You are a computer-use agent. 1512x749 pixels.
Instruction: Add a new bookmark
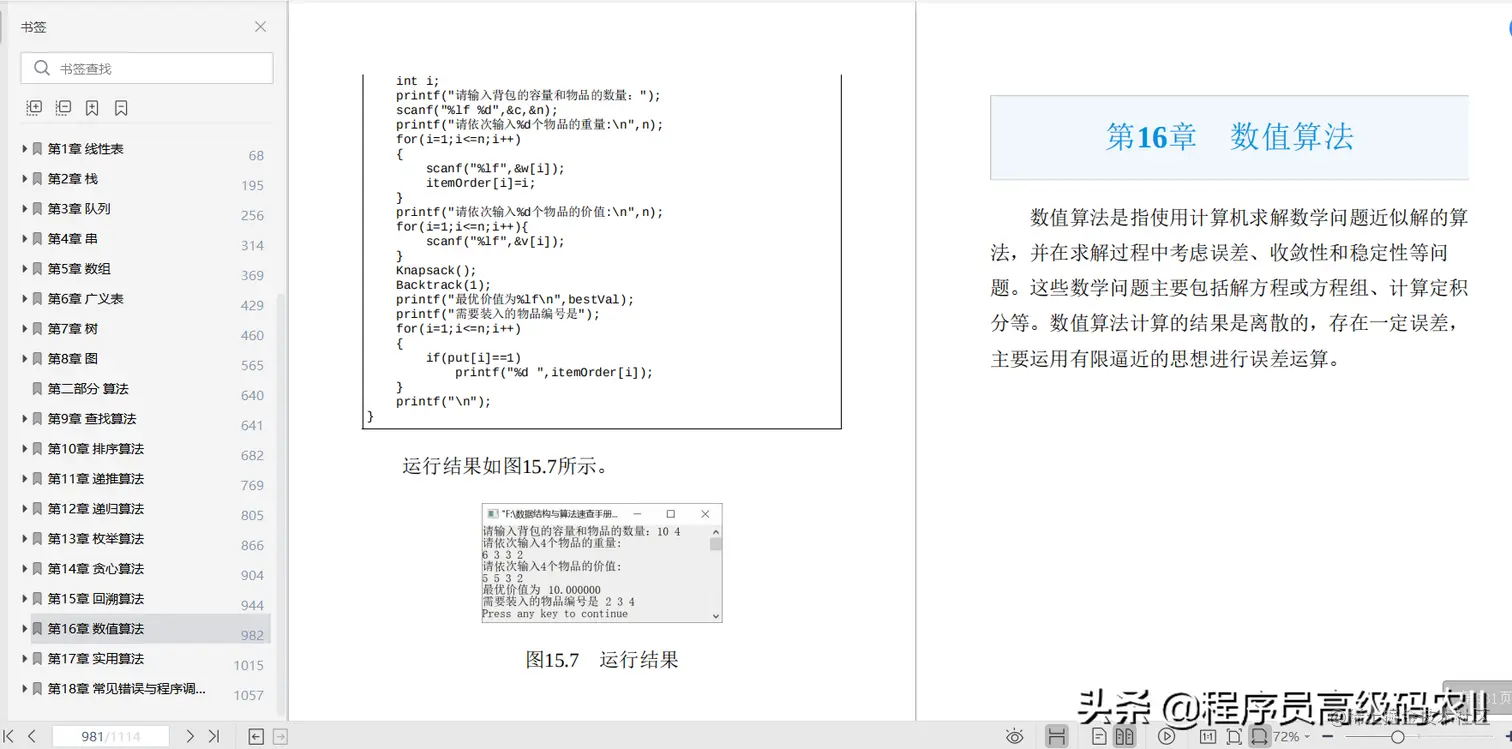[91, 107]
